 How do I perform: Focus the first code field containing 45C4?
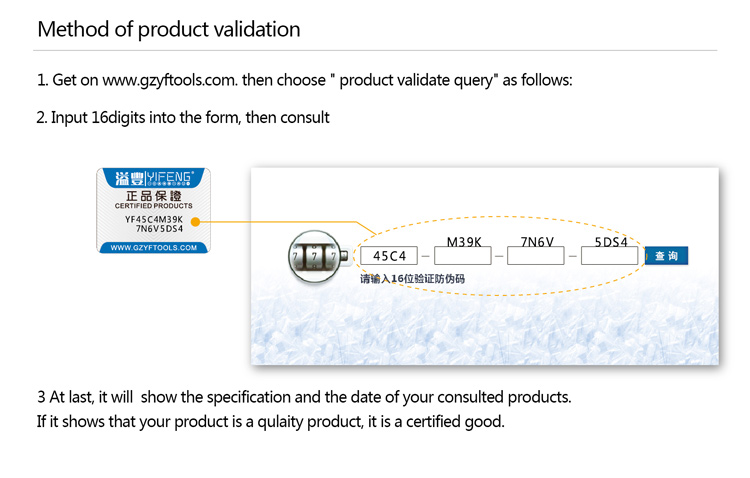coord(389,256)
